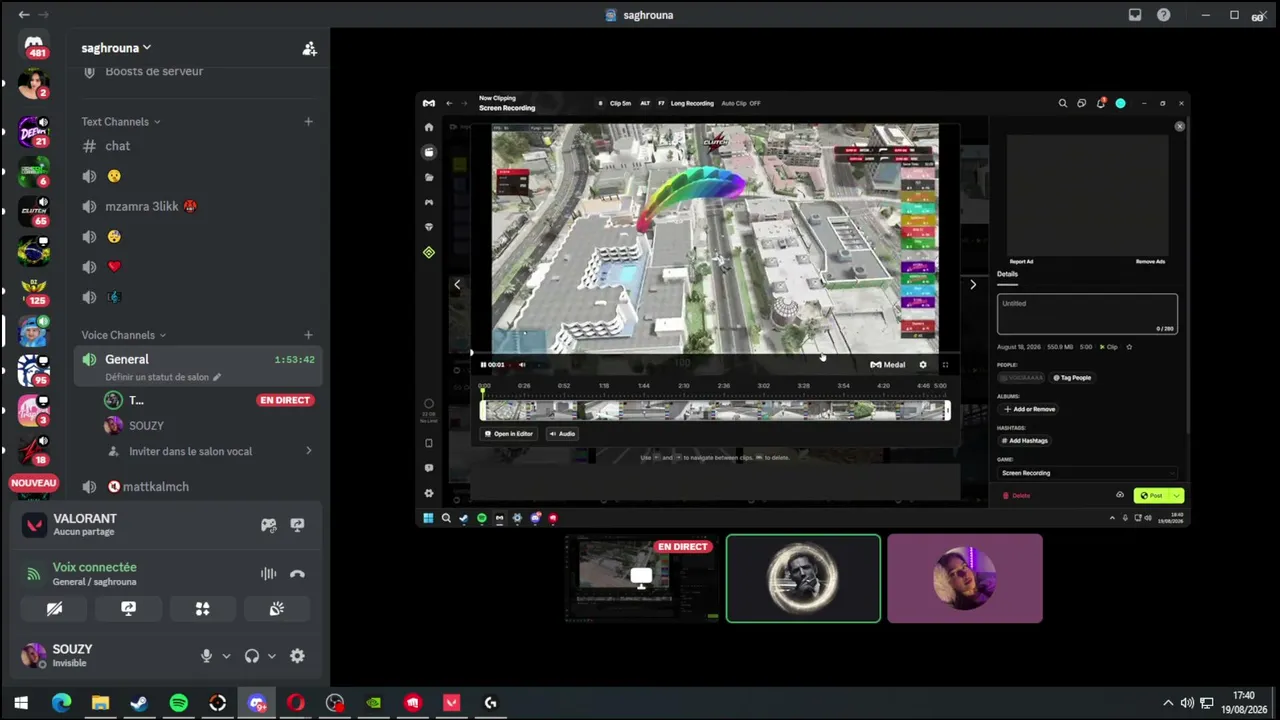Open Discord user settings gear
This screenshot has width=1280, height=720.
click(x=297, y=656)
